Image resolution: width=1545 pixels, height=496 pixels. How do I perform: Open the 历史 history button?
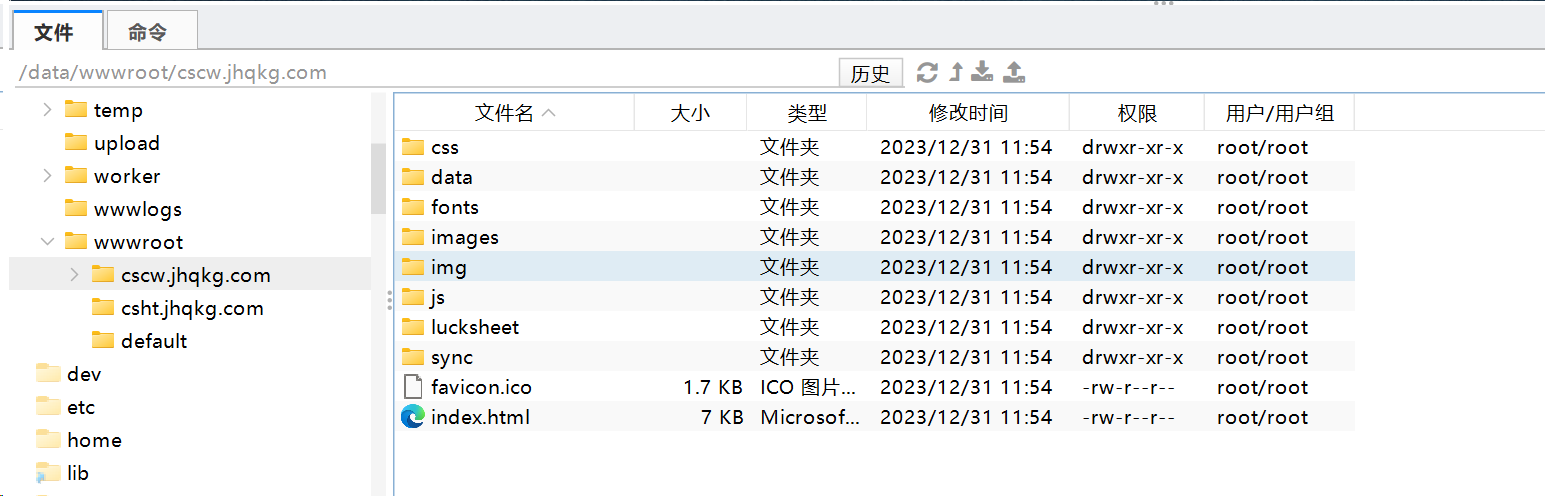(870, 73)
